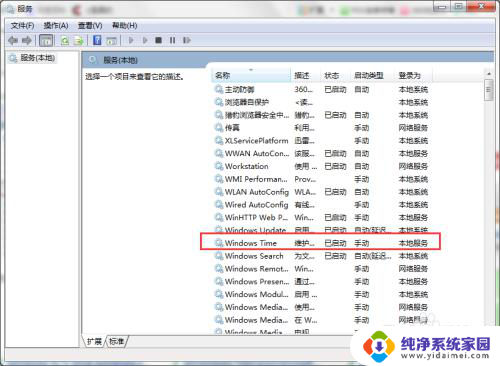Select the Windows Search service name
This screenshot has width=500, height=366.
pos(254,256)
